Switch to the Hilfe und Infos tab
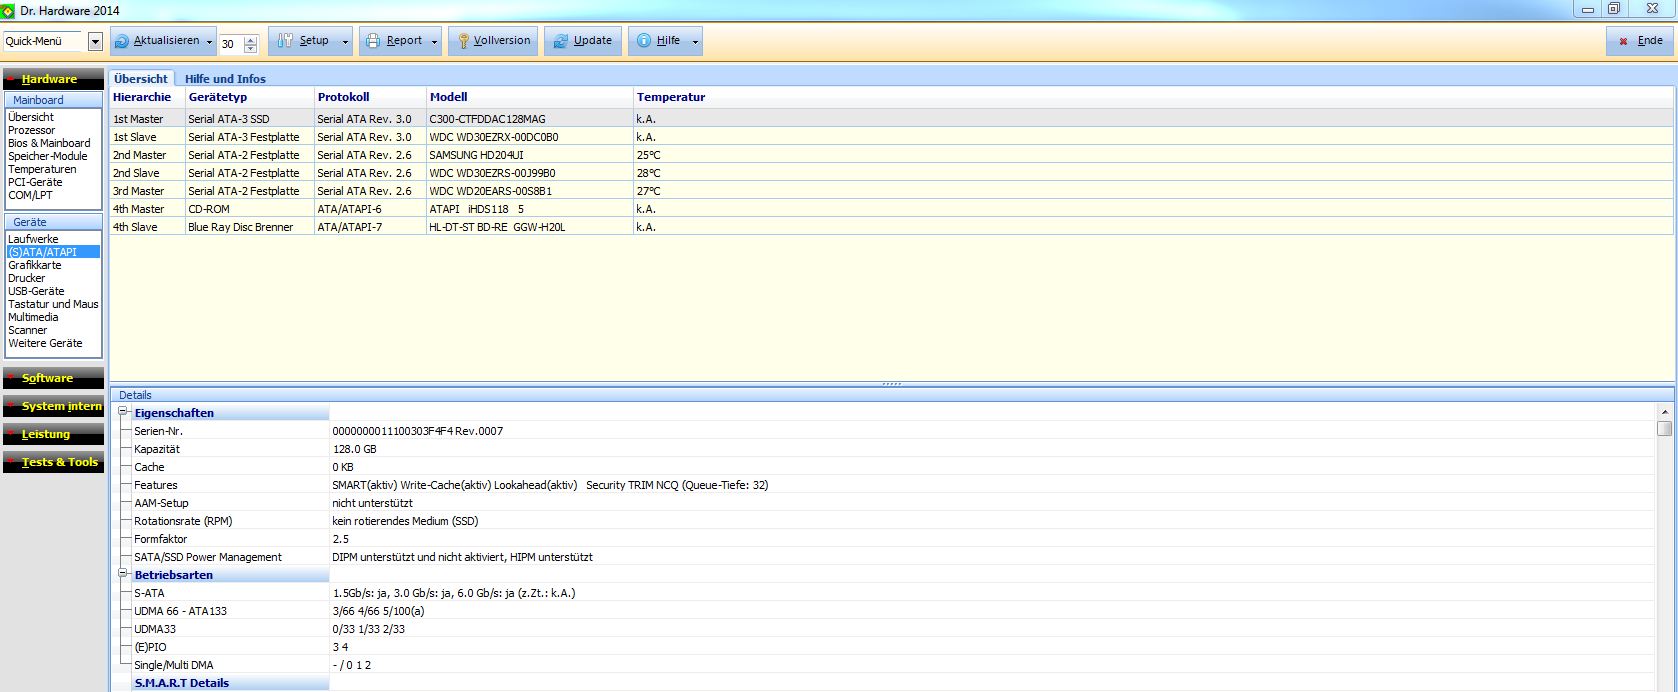Viewport: 1678px width, 692px height. coord(225,79)
